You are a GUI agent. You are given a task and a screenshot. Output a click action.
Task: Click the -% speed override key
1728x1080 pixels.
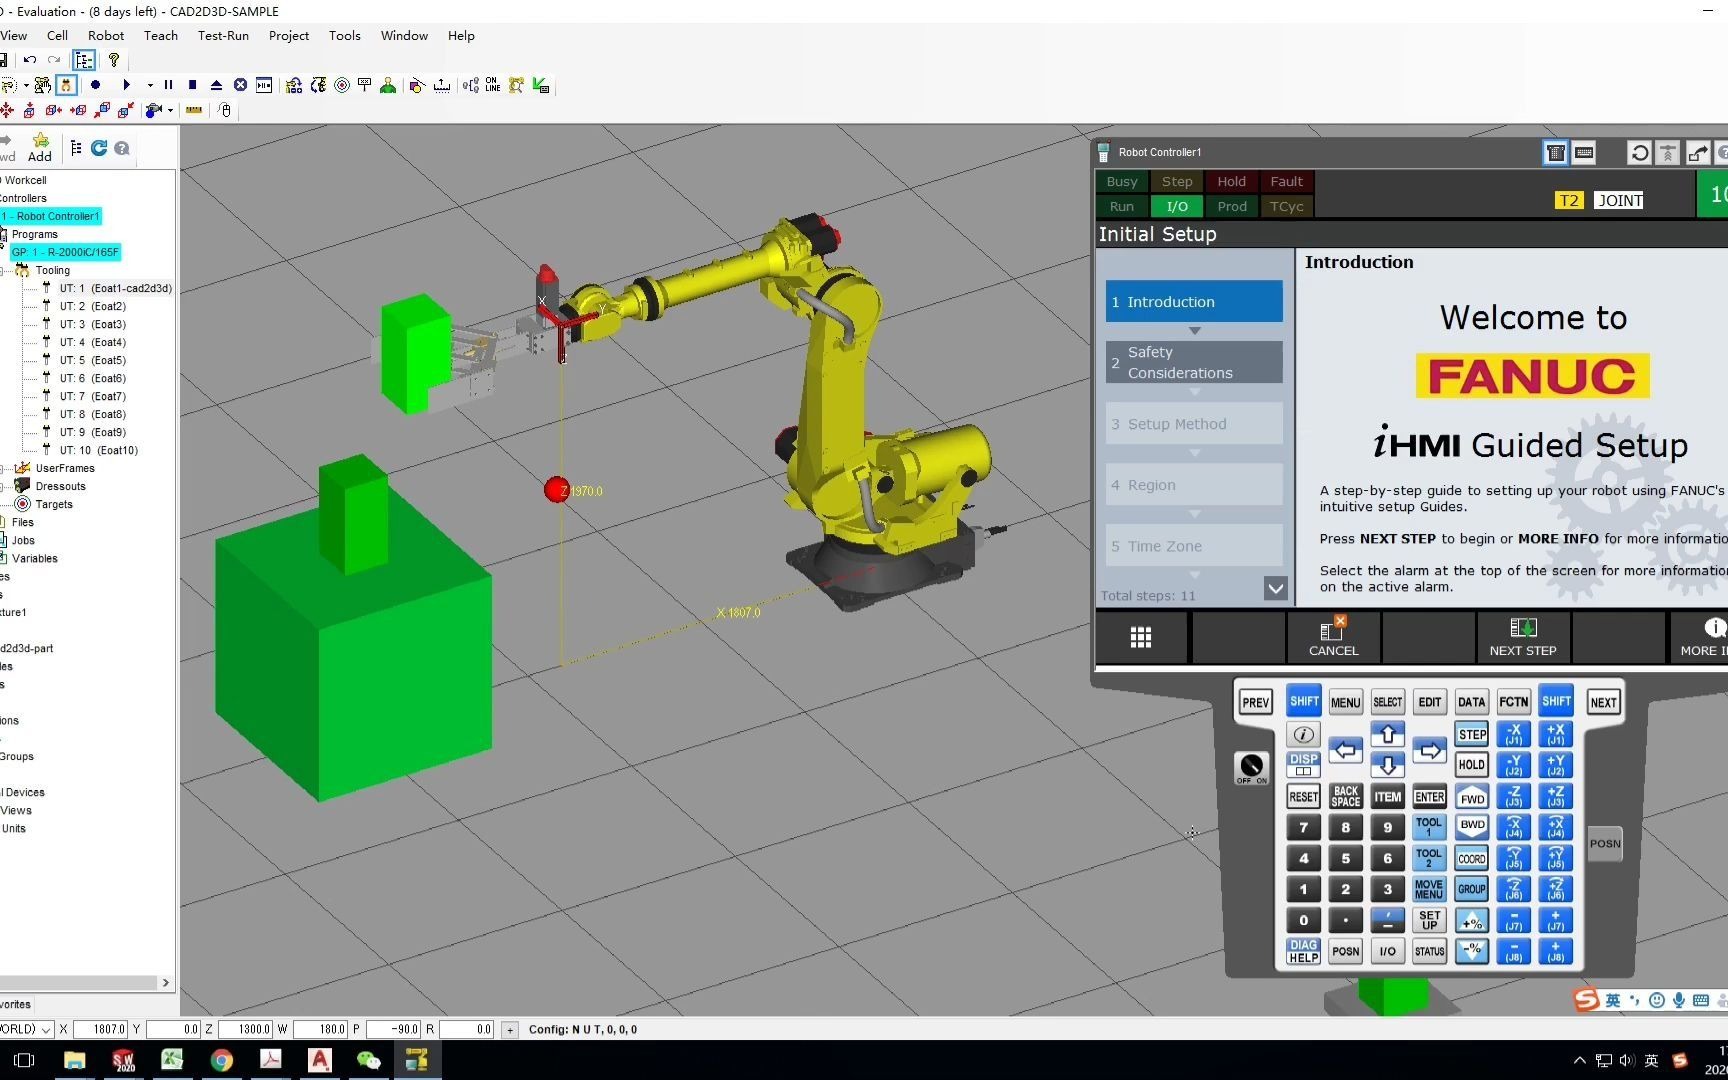click(x=1472, y=951)
